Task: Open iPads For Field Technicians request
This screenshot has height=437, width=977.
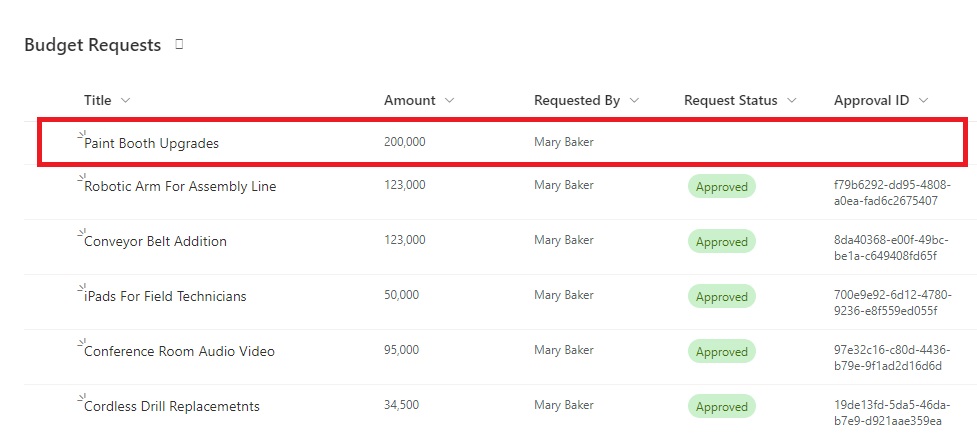Action: (165, 296)
